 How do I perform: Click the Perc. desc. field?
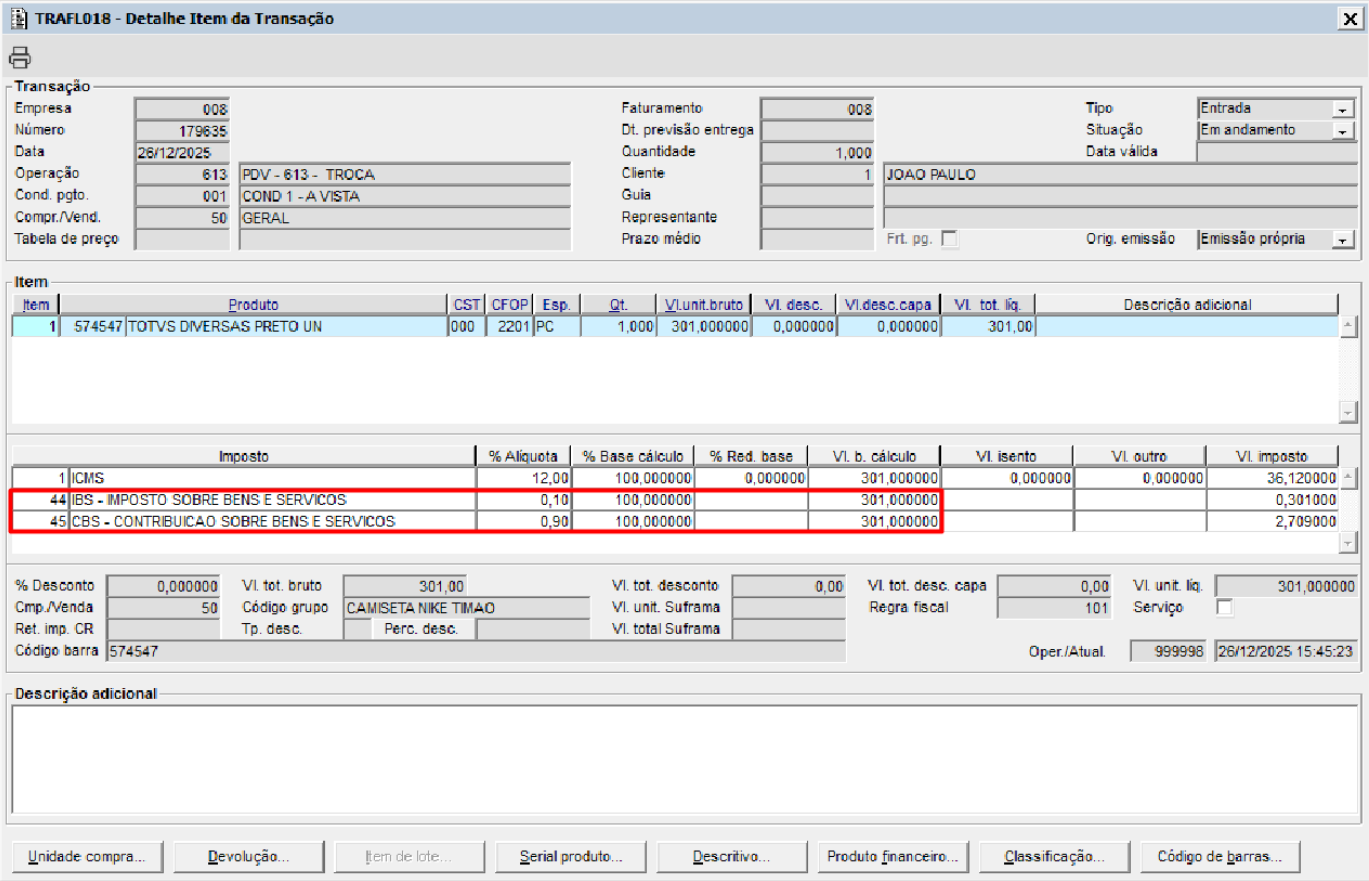(533, 630)
